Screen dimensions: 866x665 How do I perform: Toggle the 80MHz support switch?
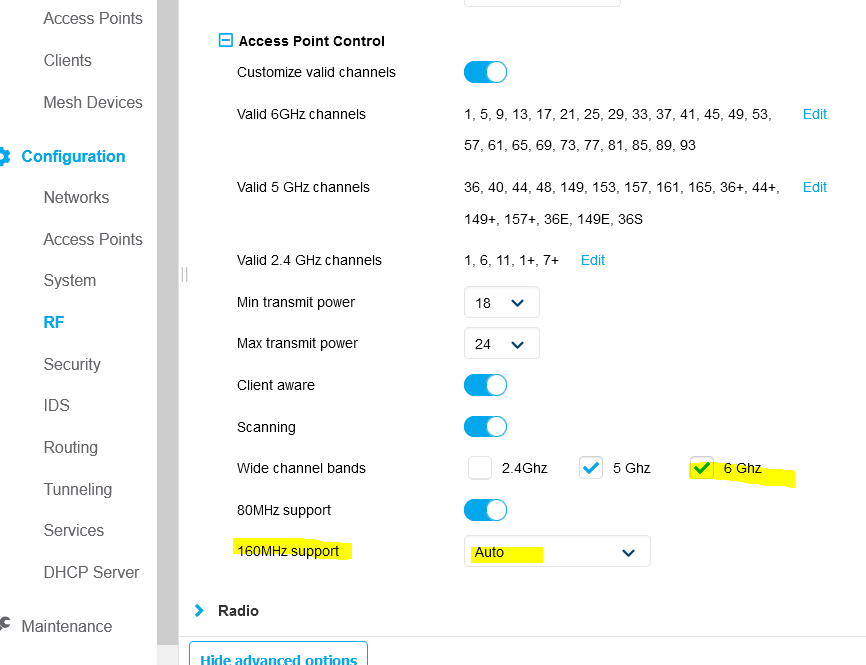tap(485, 510)
